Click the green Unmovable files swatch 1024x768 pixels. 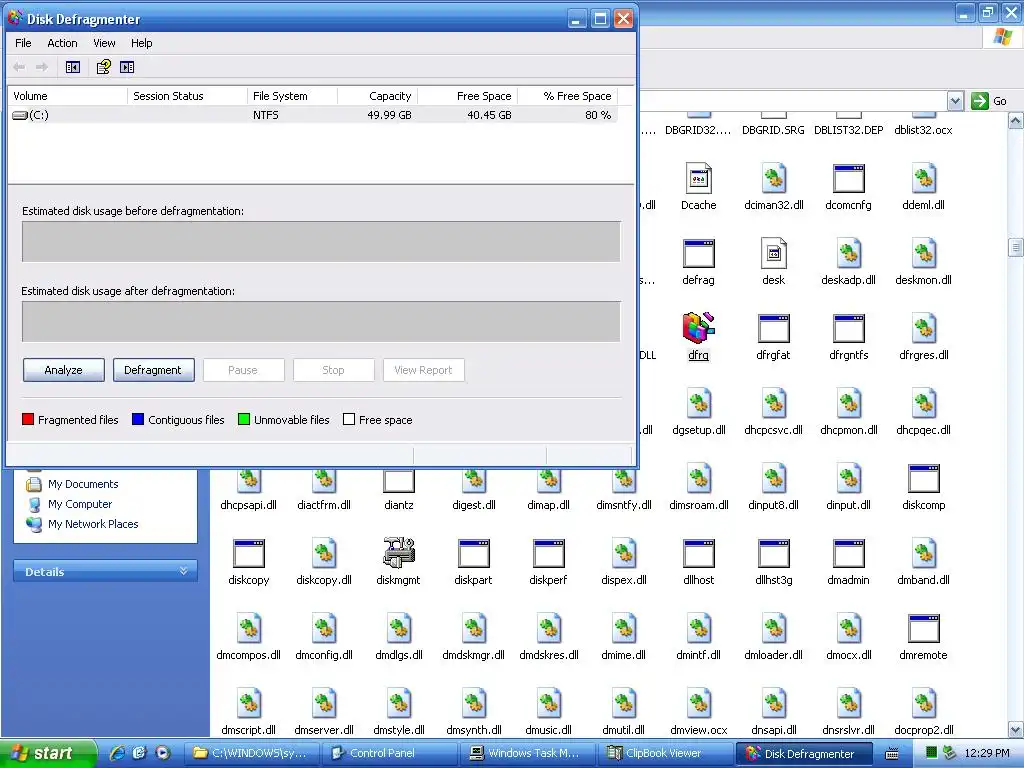244,419
